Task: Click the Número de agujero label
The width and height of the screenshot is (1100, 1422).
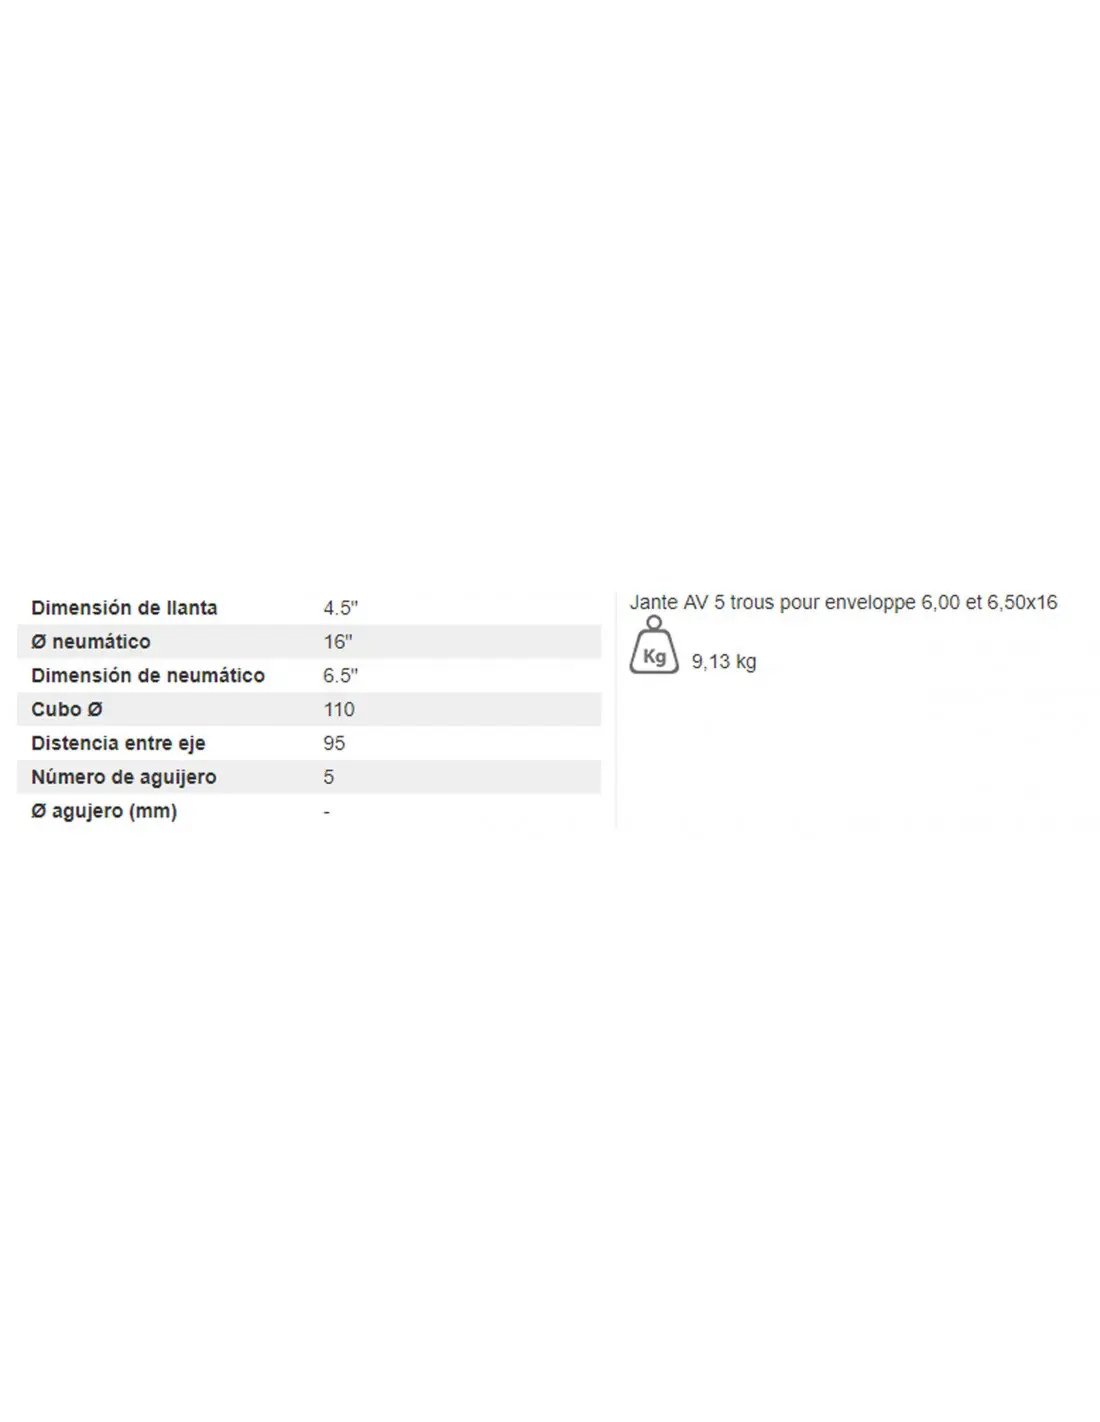Action: 124,777
